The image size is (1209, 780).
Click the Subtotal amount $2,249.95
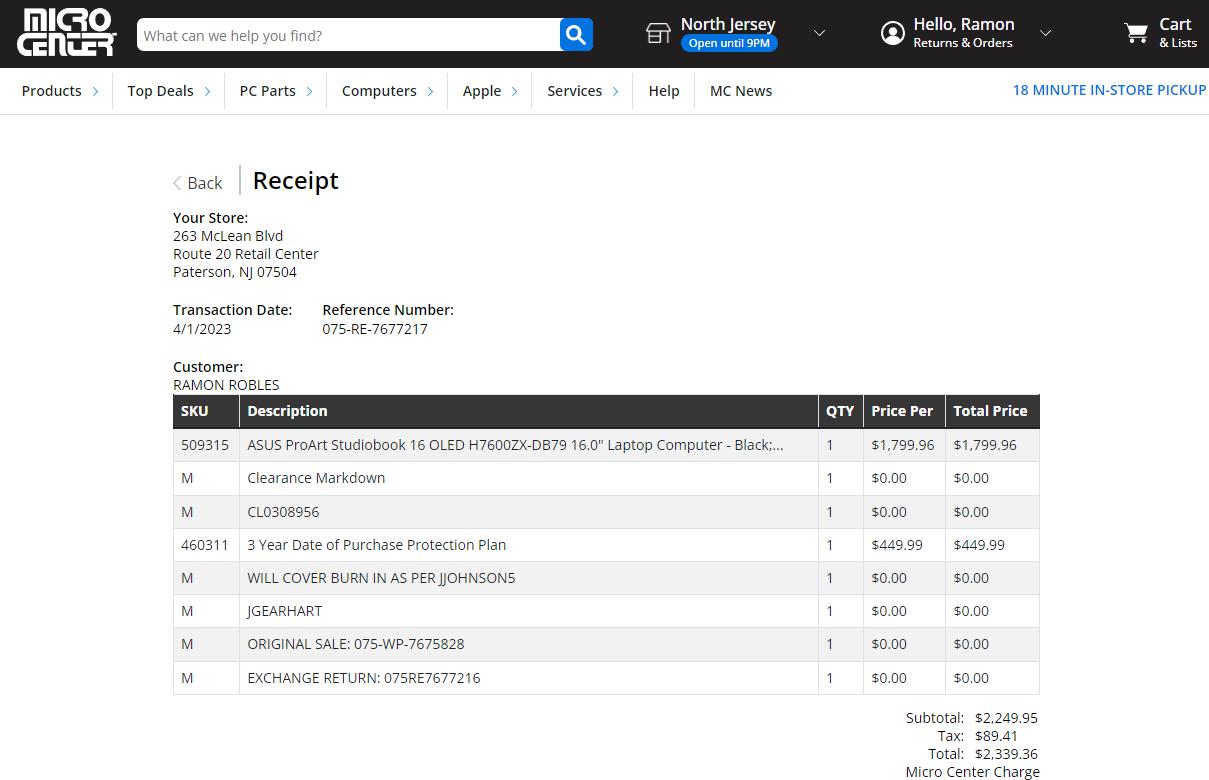[1006, 718]
